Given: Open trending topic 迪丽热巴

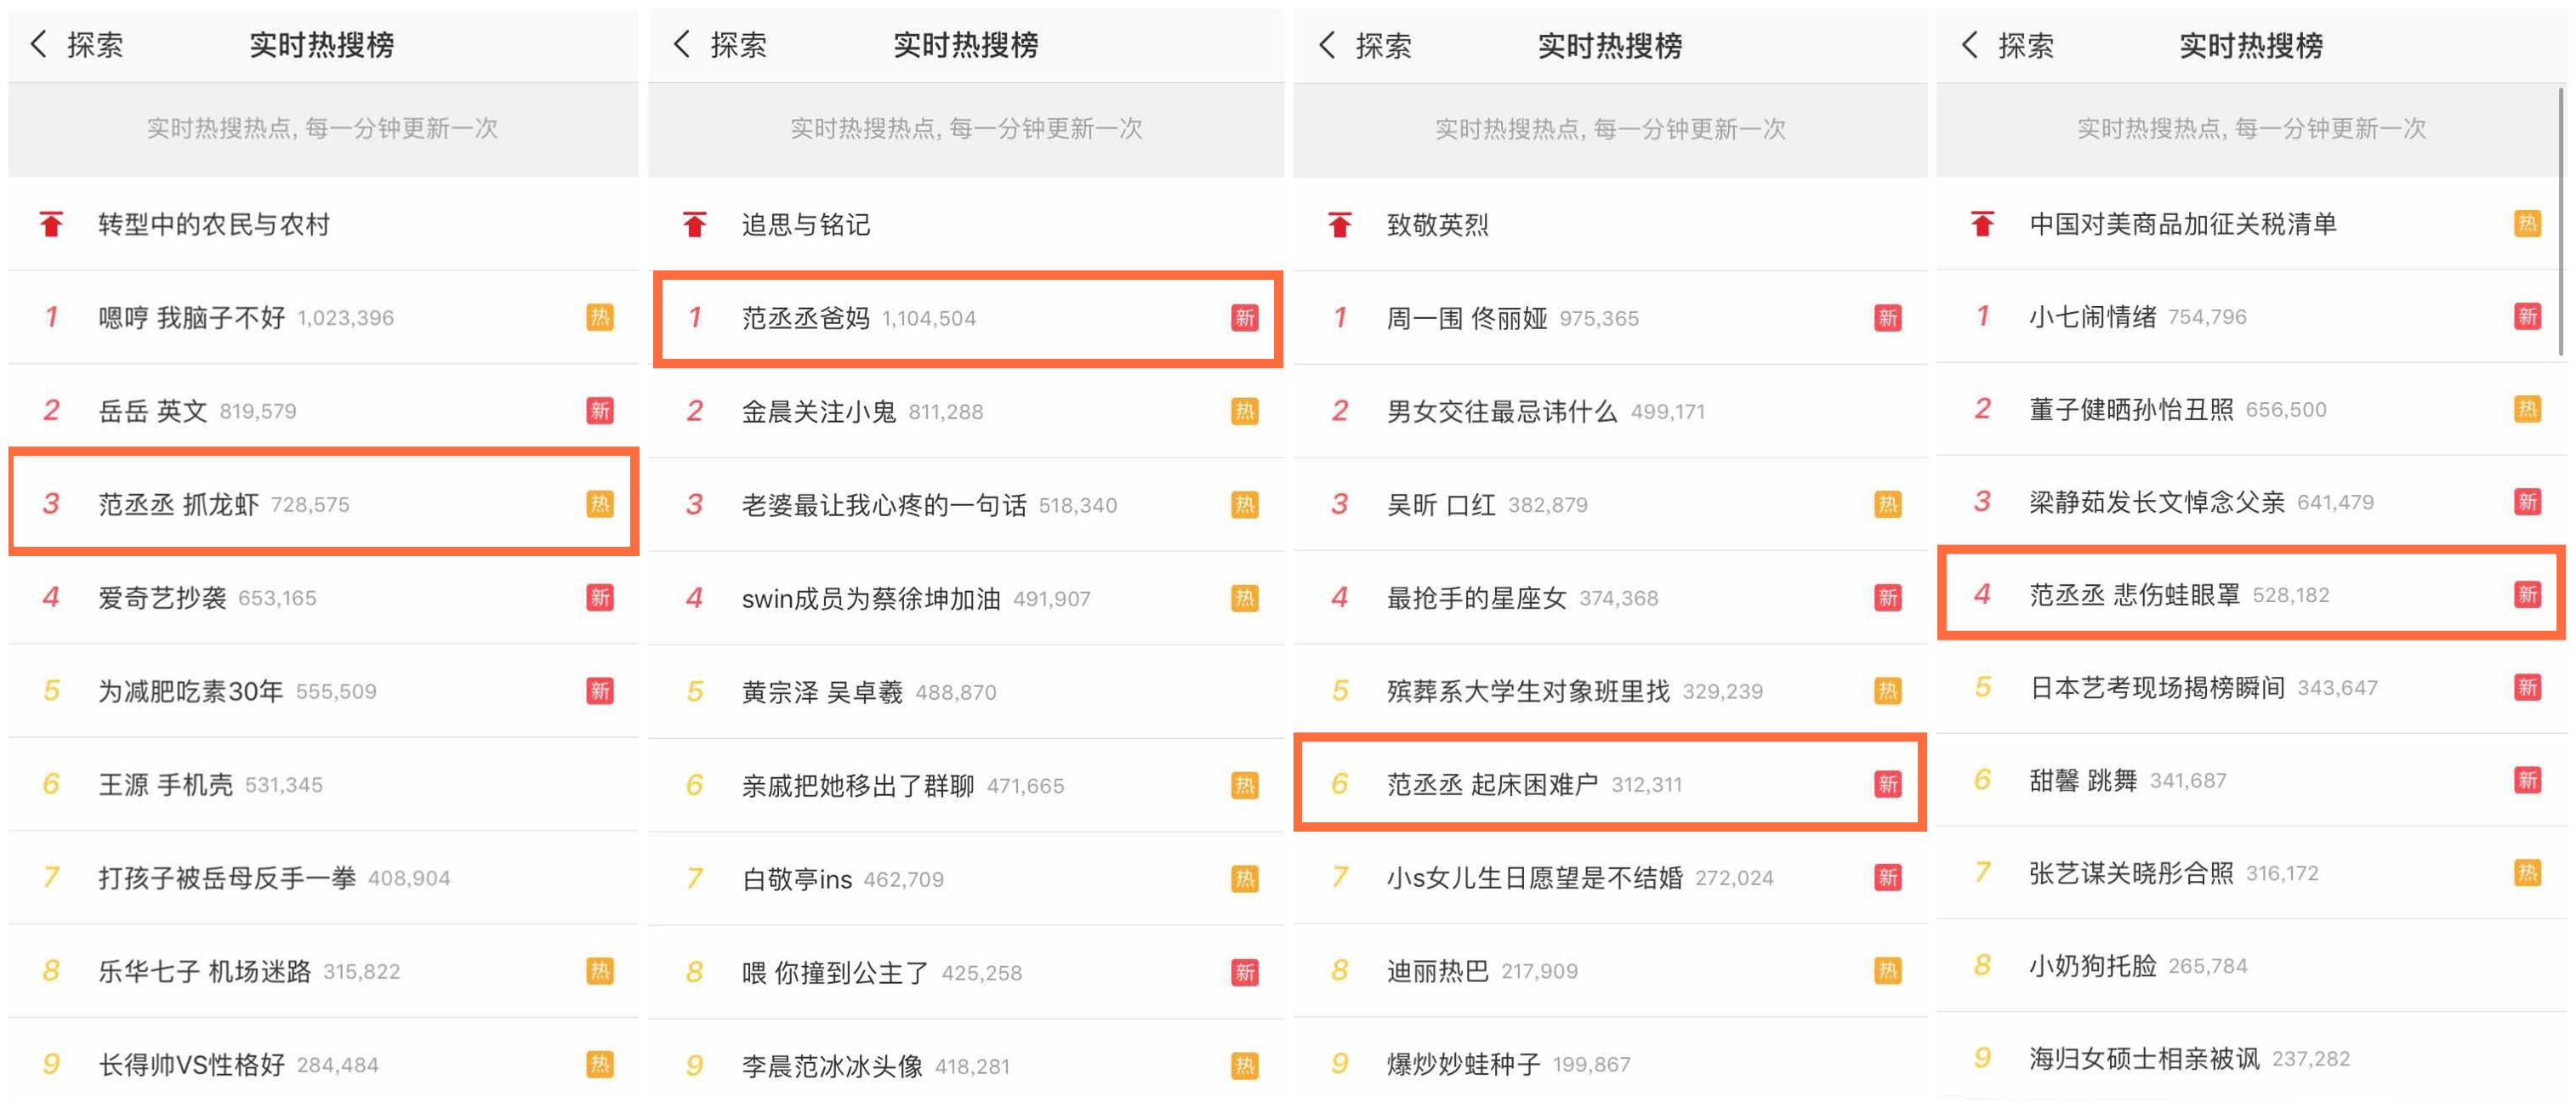Looking at the screenshot, I should (1437, 971).
